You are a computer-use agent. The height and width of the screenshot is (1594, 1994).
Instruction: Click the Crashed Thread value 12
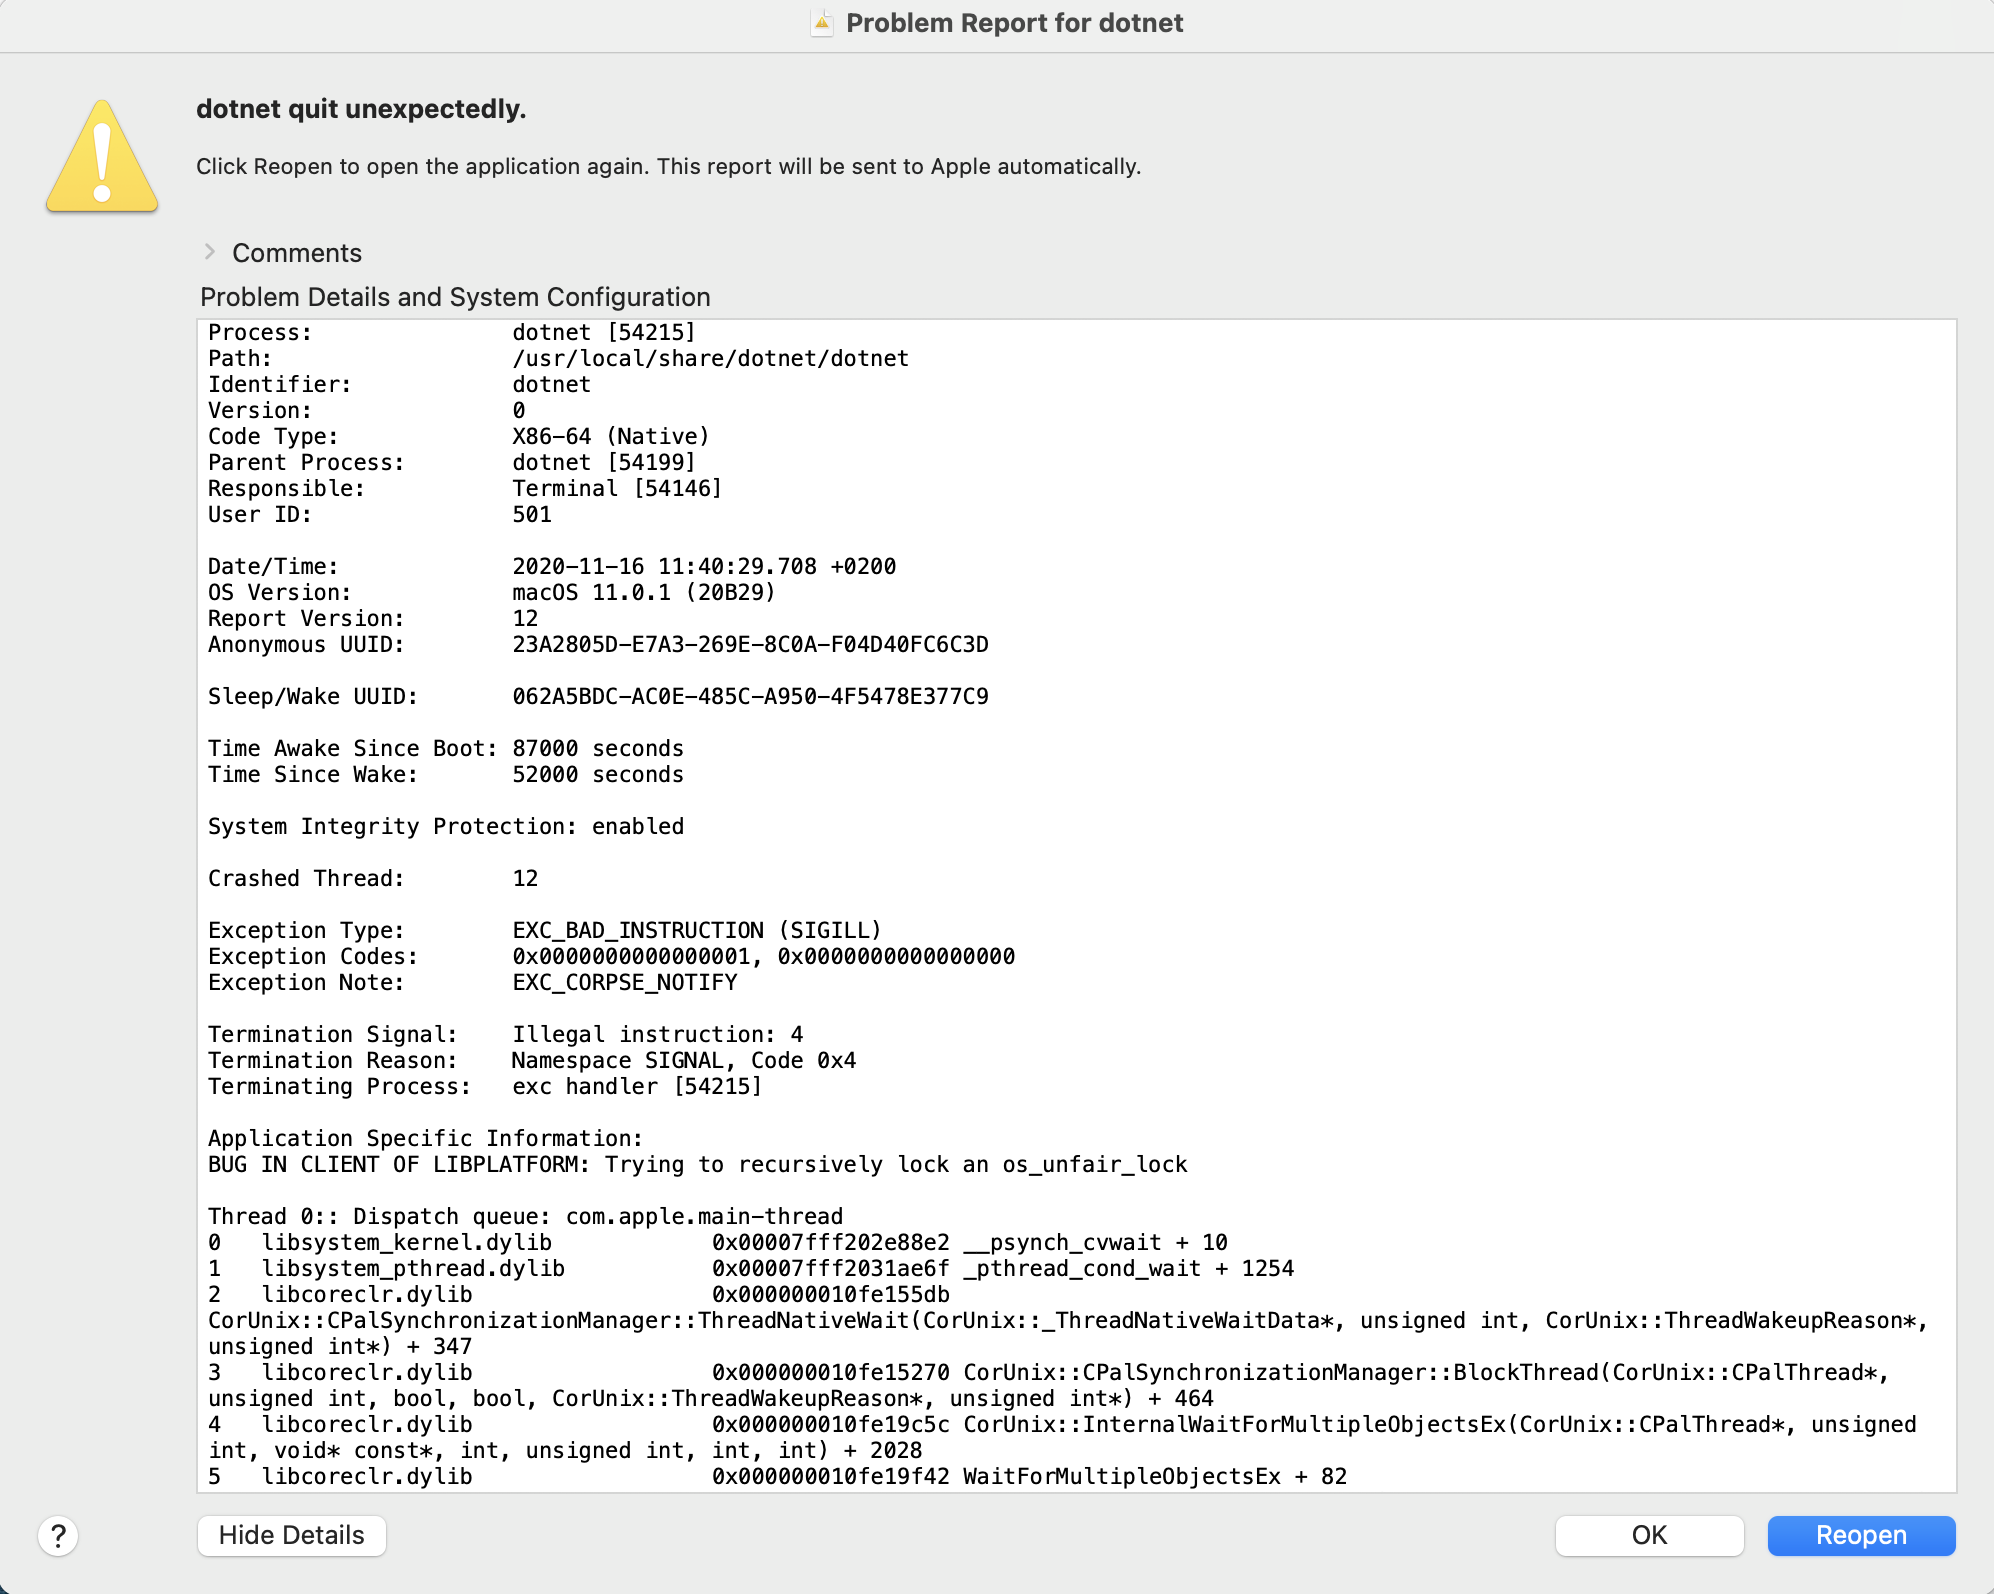(525, 878)
